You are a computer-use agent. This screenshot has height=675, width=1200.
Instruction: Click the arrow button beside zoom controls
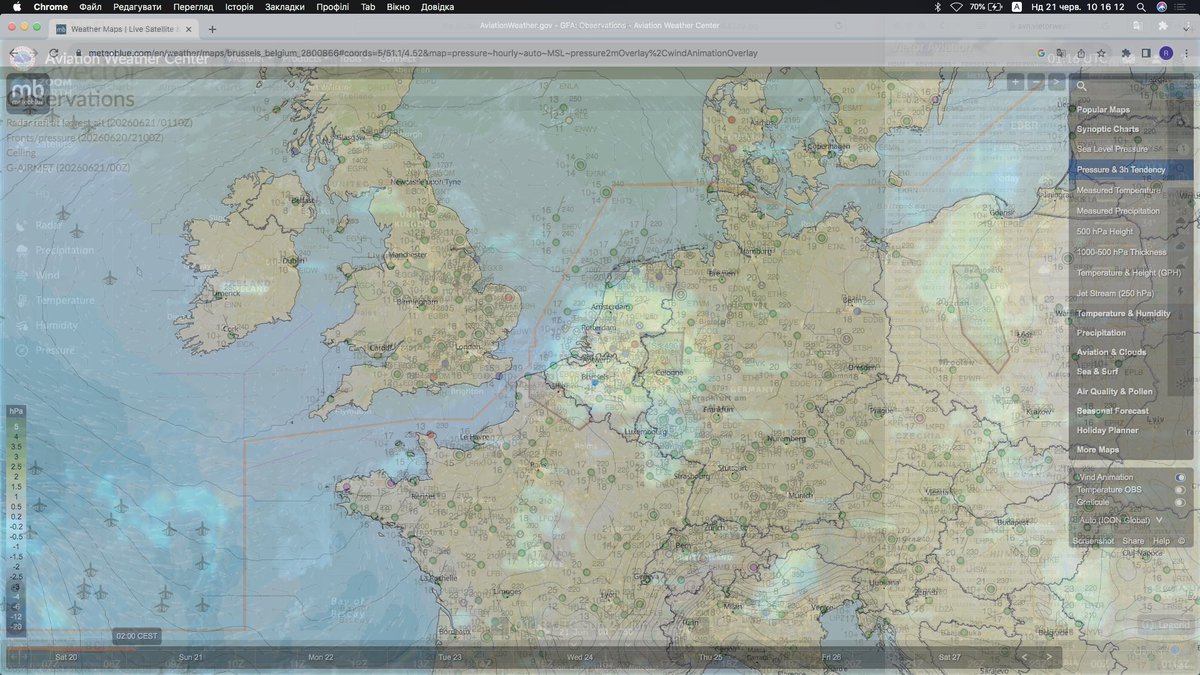(x=1057, y=82)
